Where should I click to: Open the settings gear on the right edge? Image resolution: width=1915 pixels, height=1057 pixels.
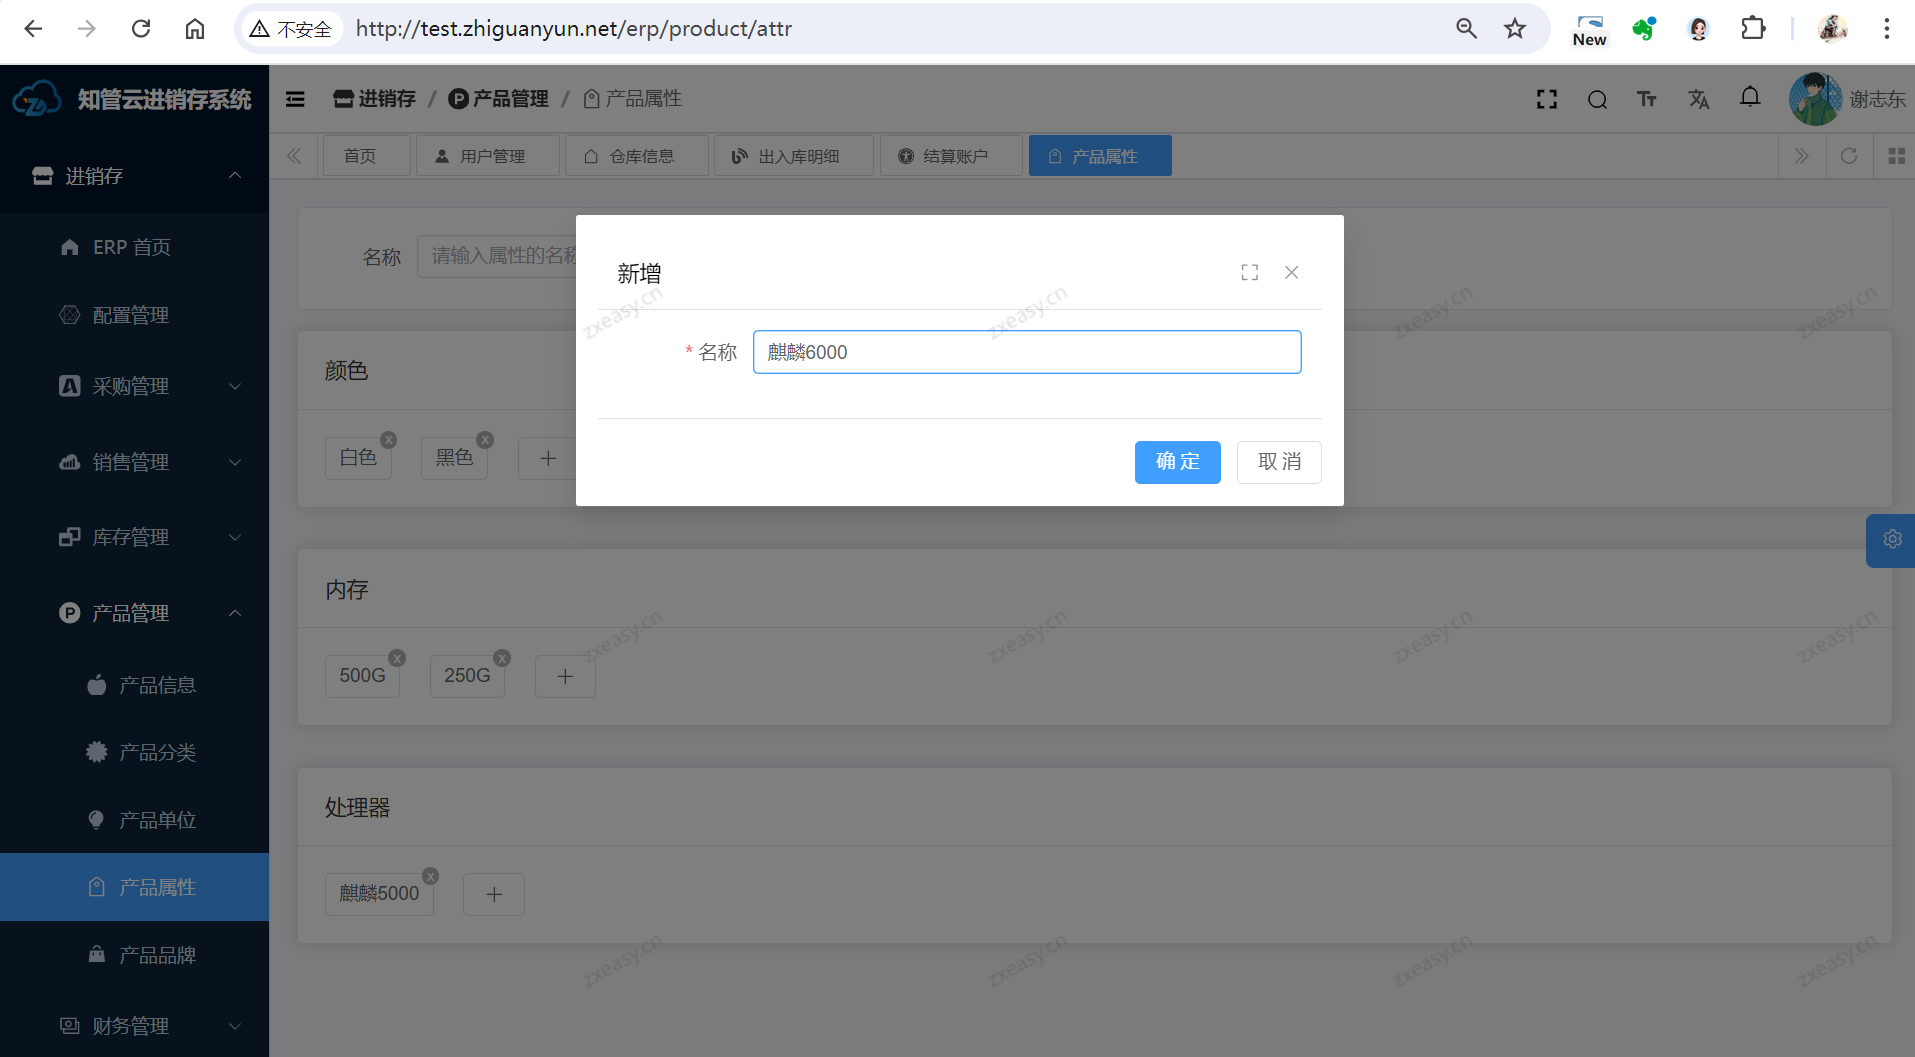click(x=1892, y=540)
